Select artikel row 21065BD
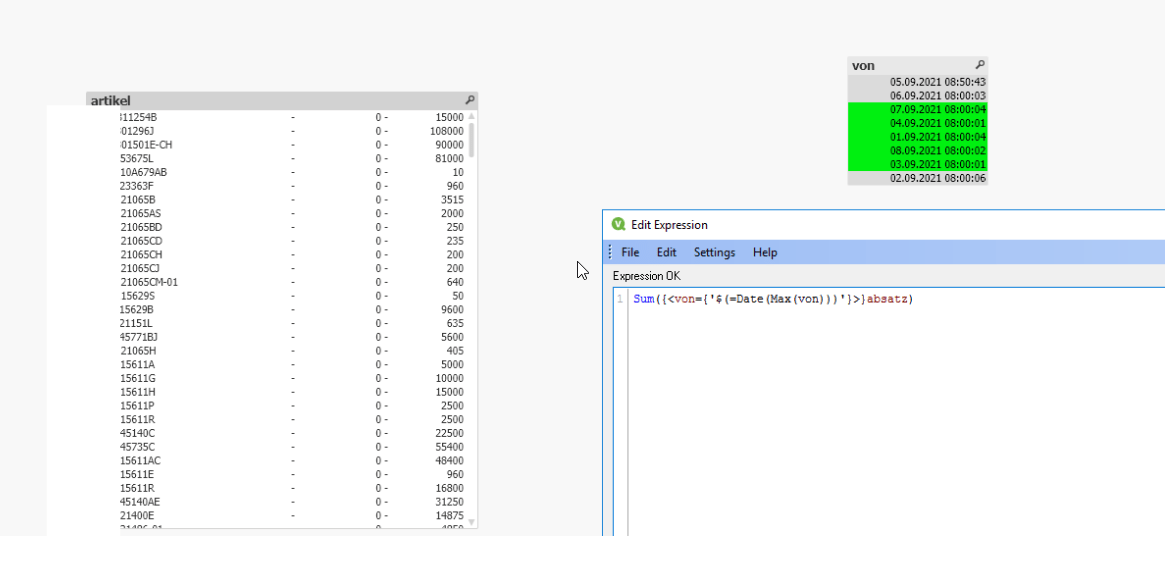 click(292, 227)
